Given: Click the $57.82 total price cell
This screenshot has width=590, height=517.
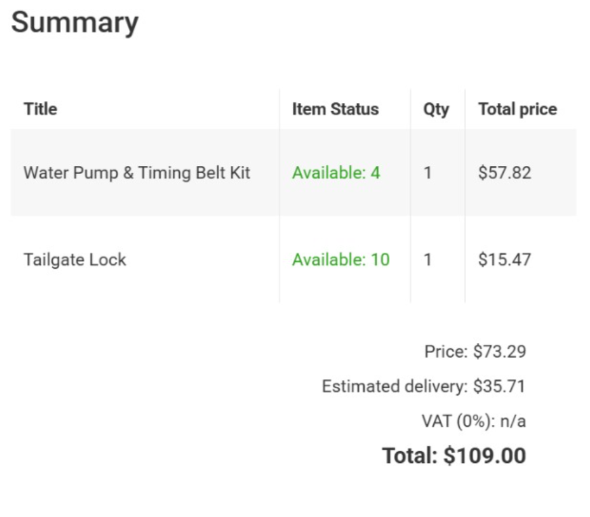Looking at the screenshot, I should tap(505, 173).
